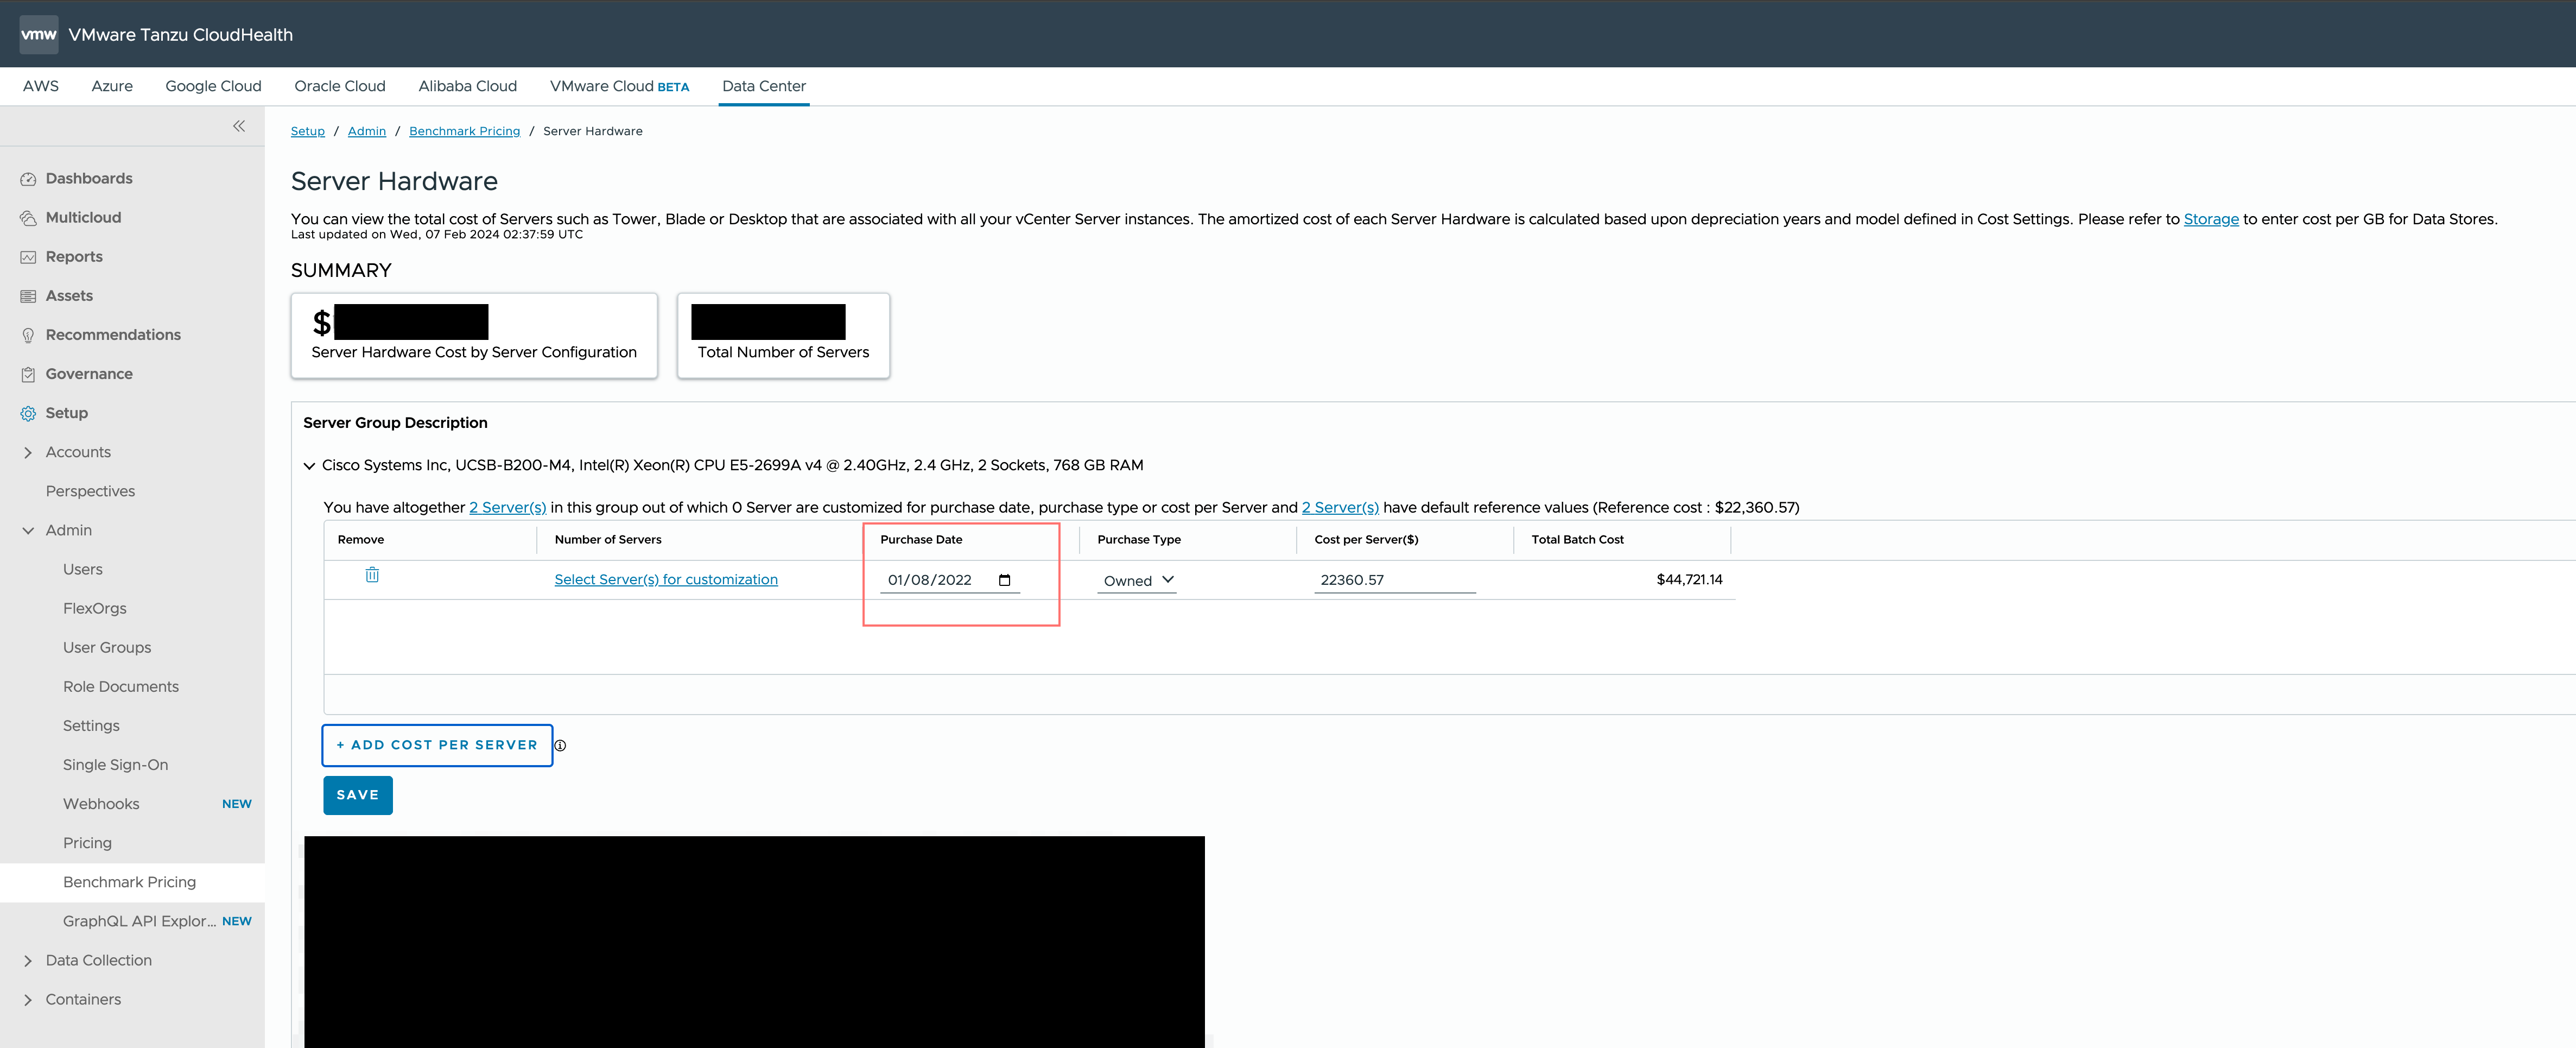
Task: Click the Save button
Action: (x=357, y=795)
